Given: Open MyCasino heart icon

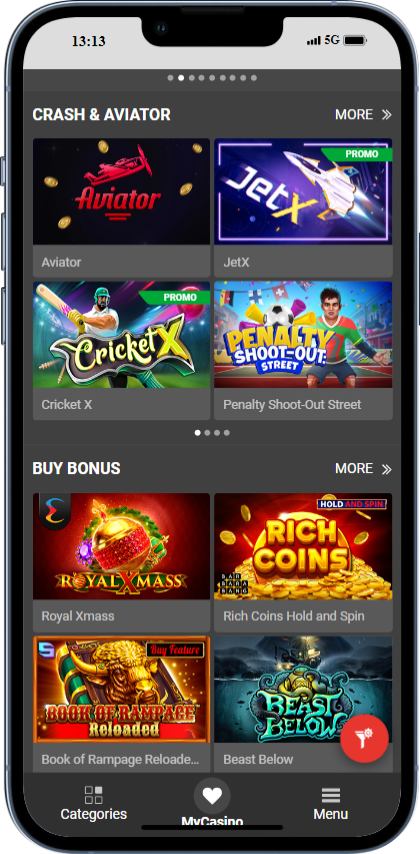Looking at the screenshot, I should [x=212, y=796].
